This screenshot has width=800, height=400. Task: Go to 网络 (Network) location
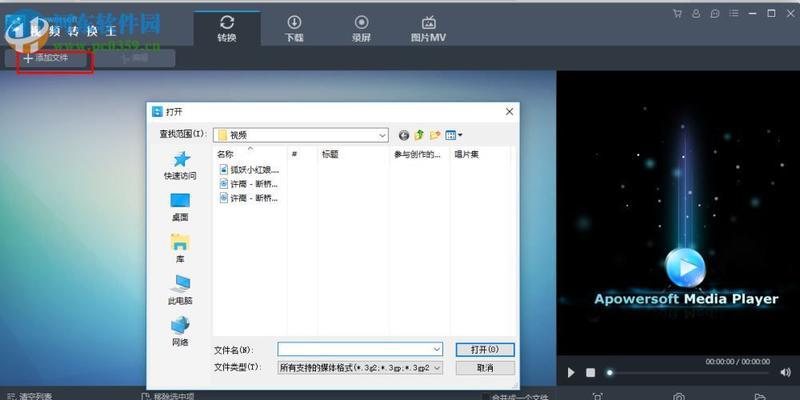click(x=180, y=332)
